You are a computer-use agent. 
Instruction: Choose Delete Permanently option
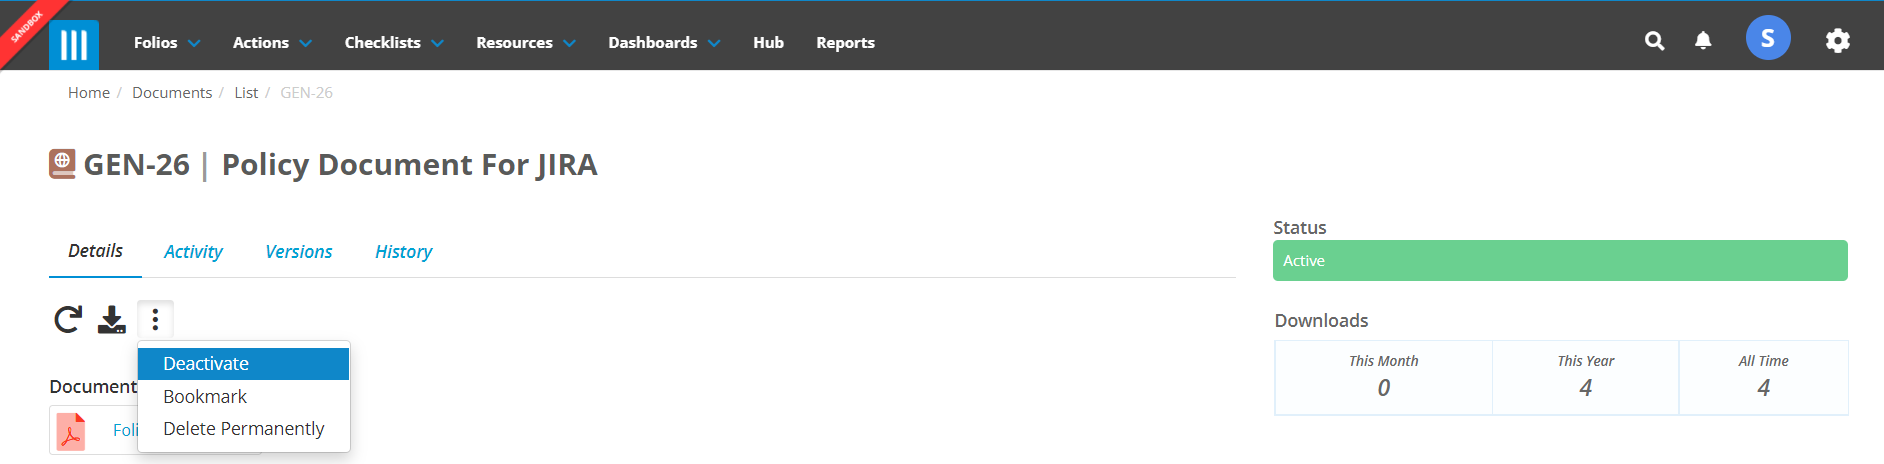[243, 429]
